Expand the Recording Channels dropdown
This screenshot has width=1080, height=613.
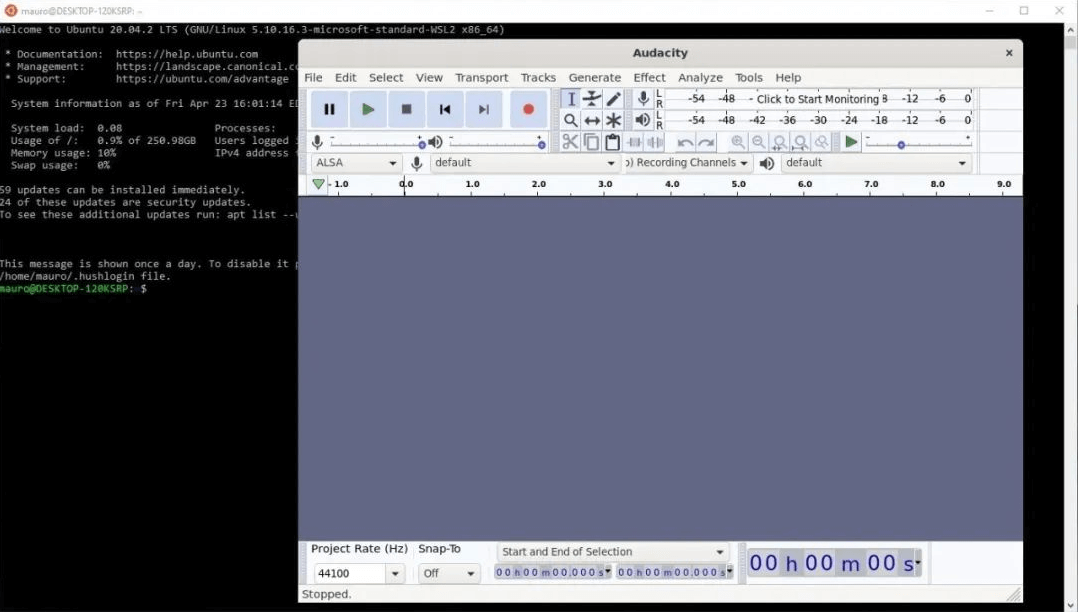[x=688, y=163]
